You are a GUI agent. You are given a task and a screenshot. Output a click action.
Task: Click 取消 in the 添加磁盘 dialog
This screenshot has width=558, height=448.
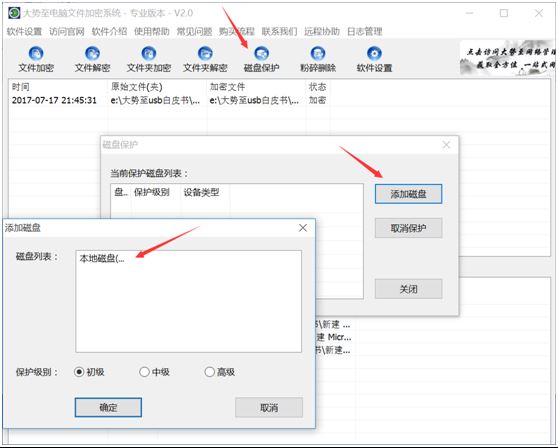point(269,407)
